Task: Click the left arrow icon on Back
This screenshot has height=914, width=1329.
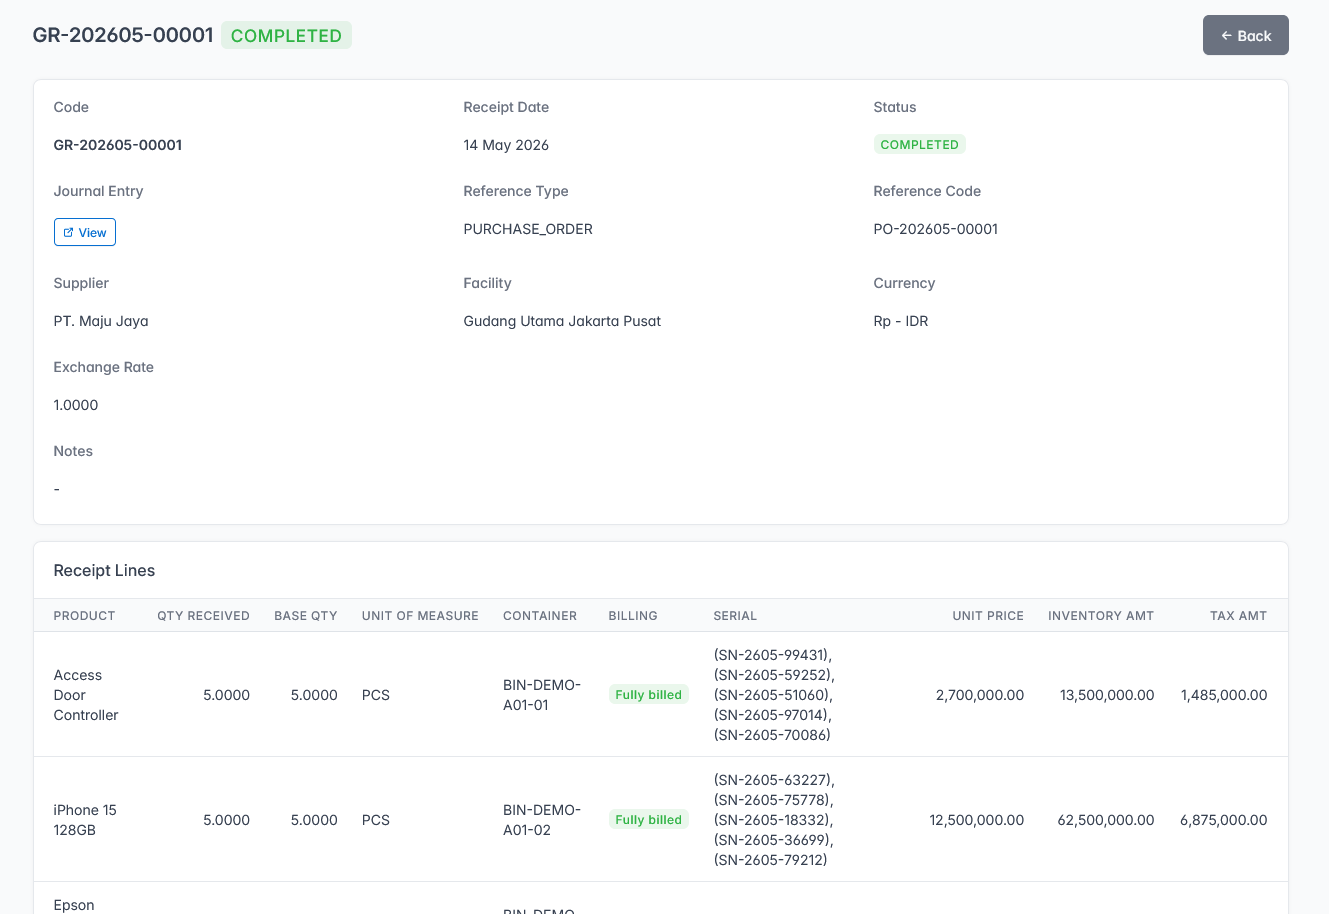Action: (x=1226, y=36)
